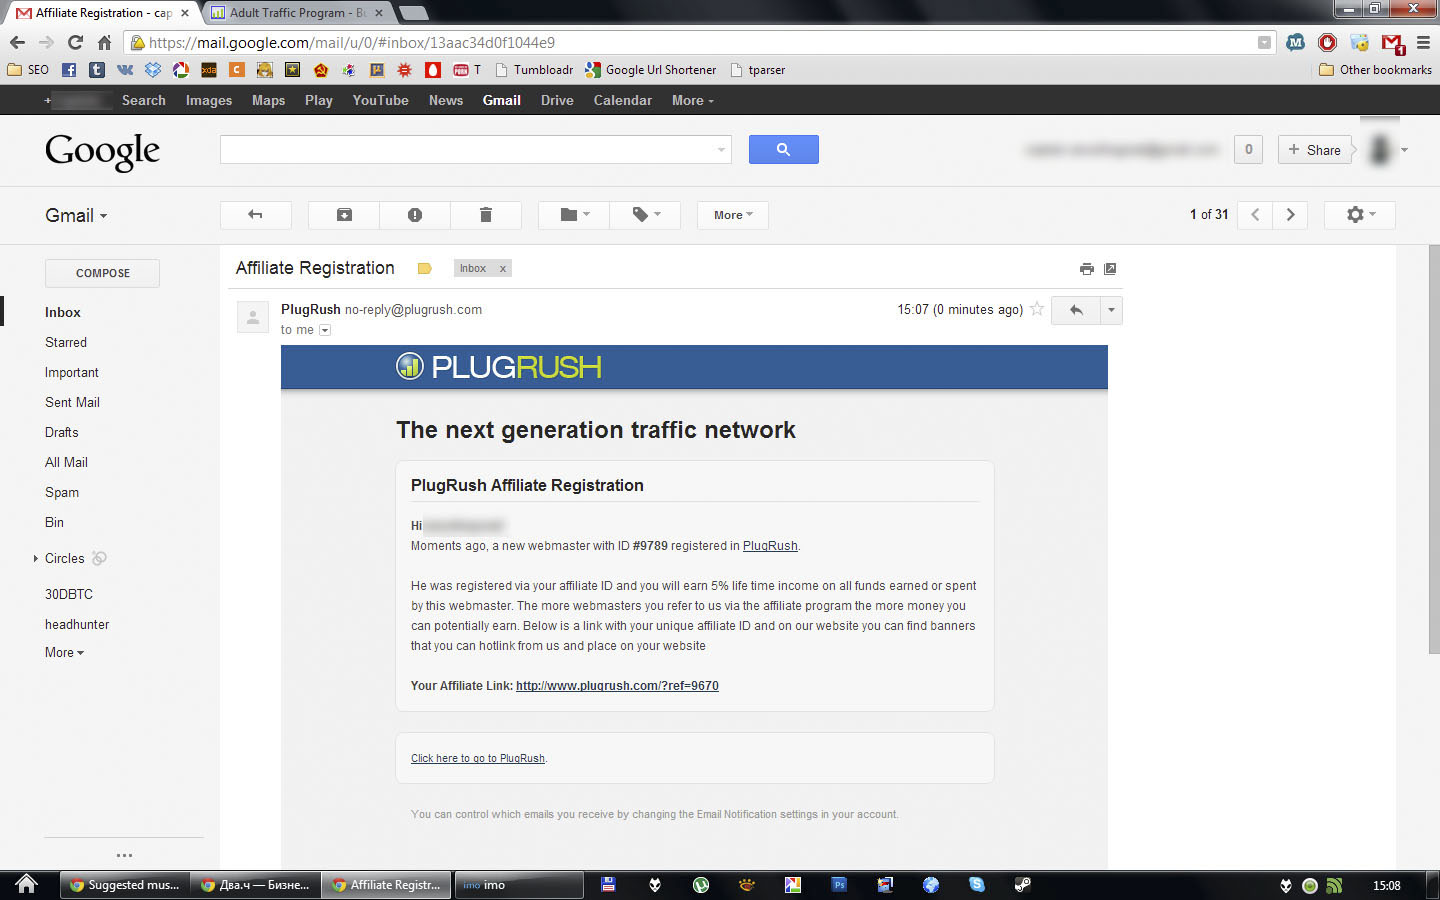Open Chrome menu hamburger icon
Image resolution: width=1440 pixels, height=900 pixels.
[x=1423, y=42]
